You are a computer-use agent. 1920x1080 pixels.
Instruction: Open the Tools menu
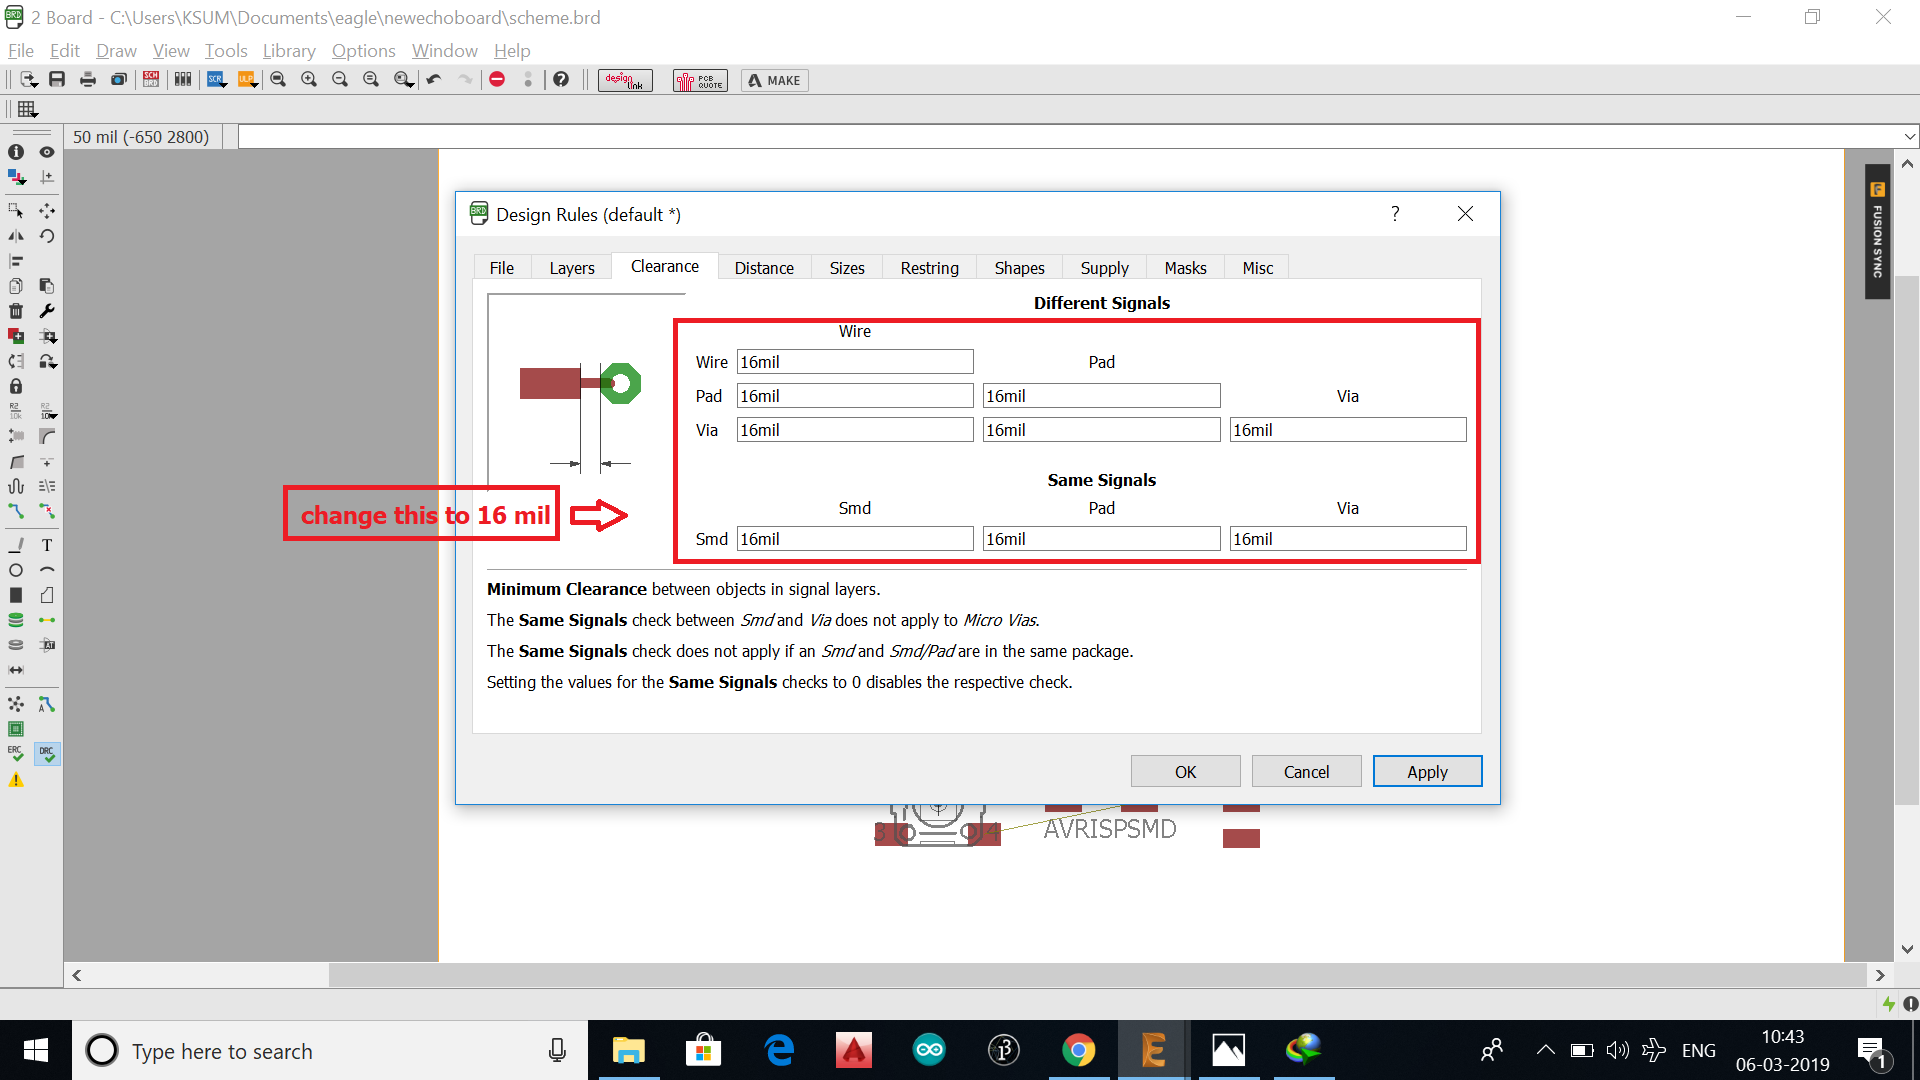tap(226, 51)
